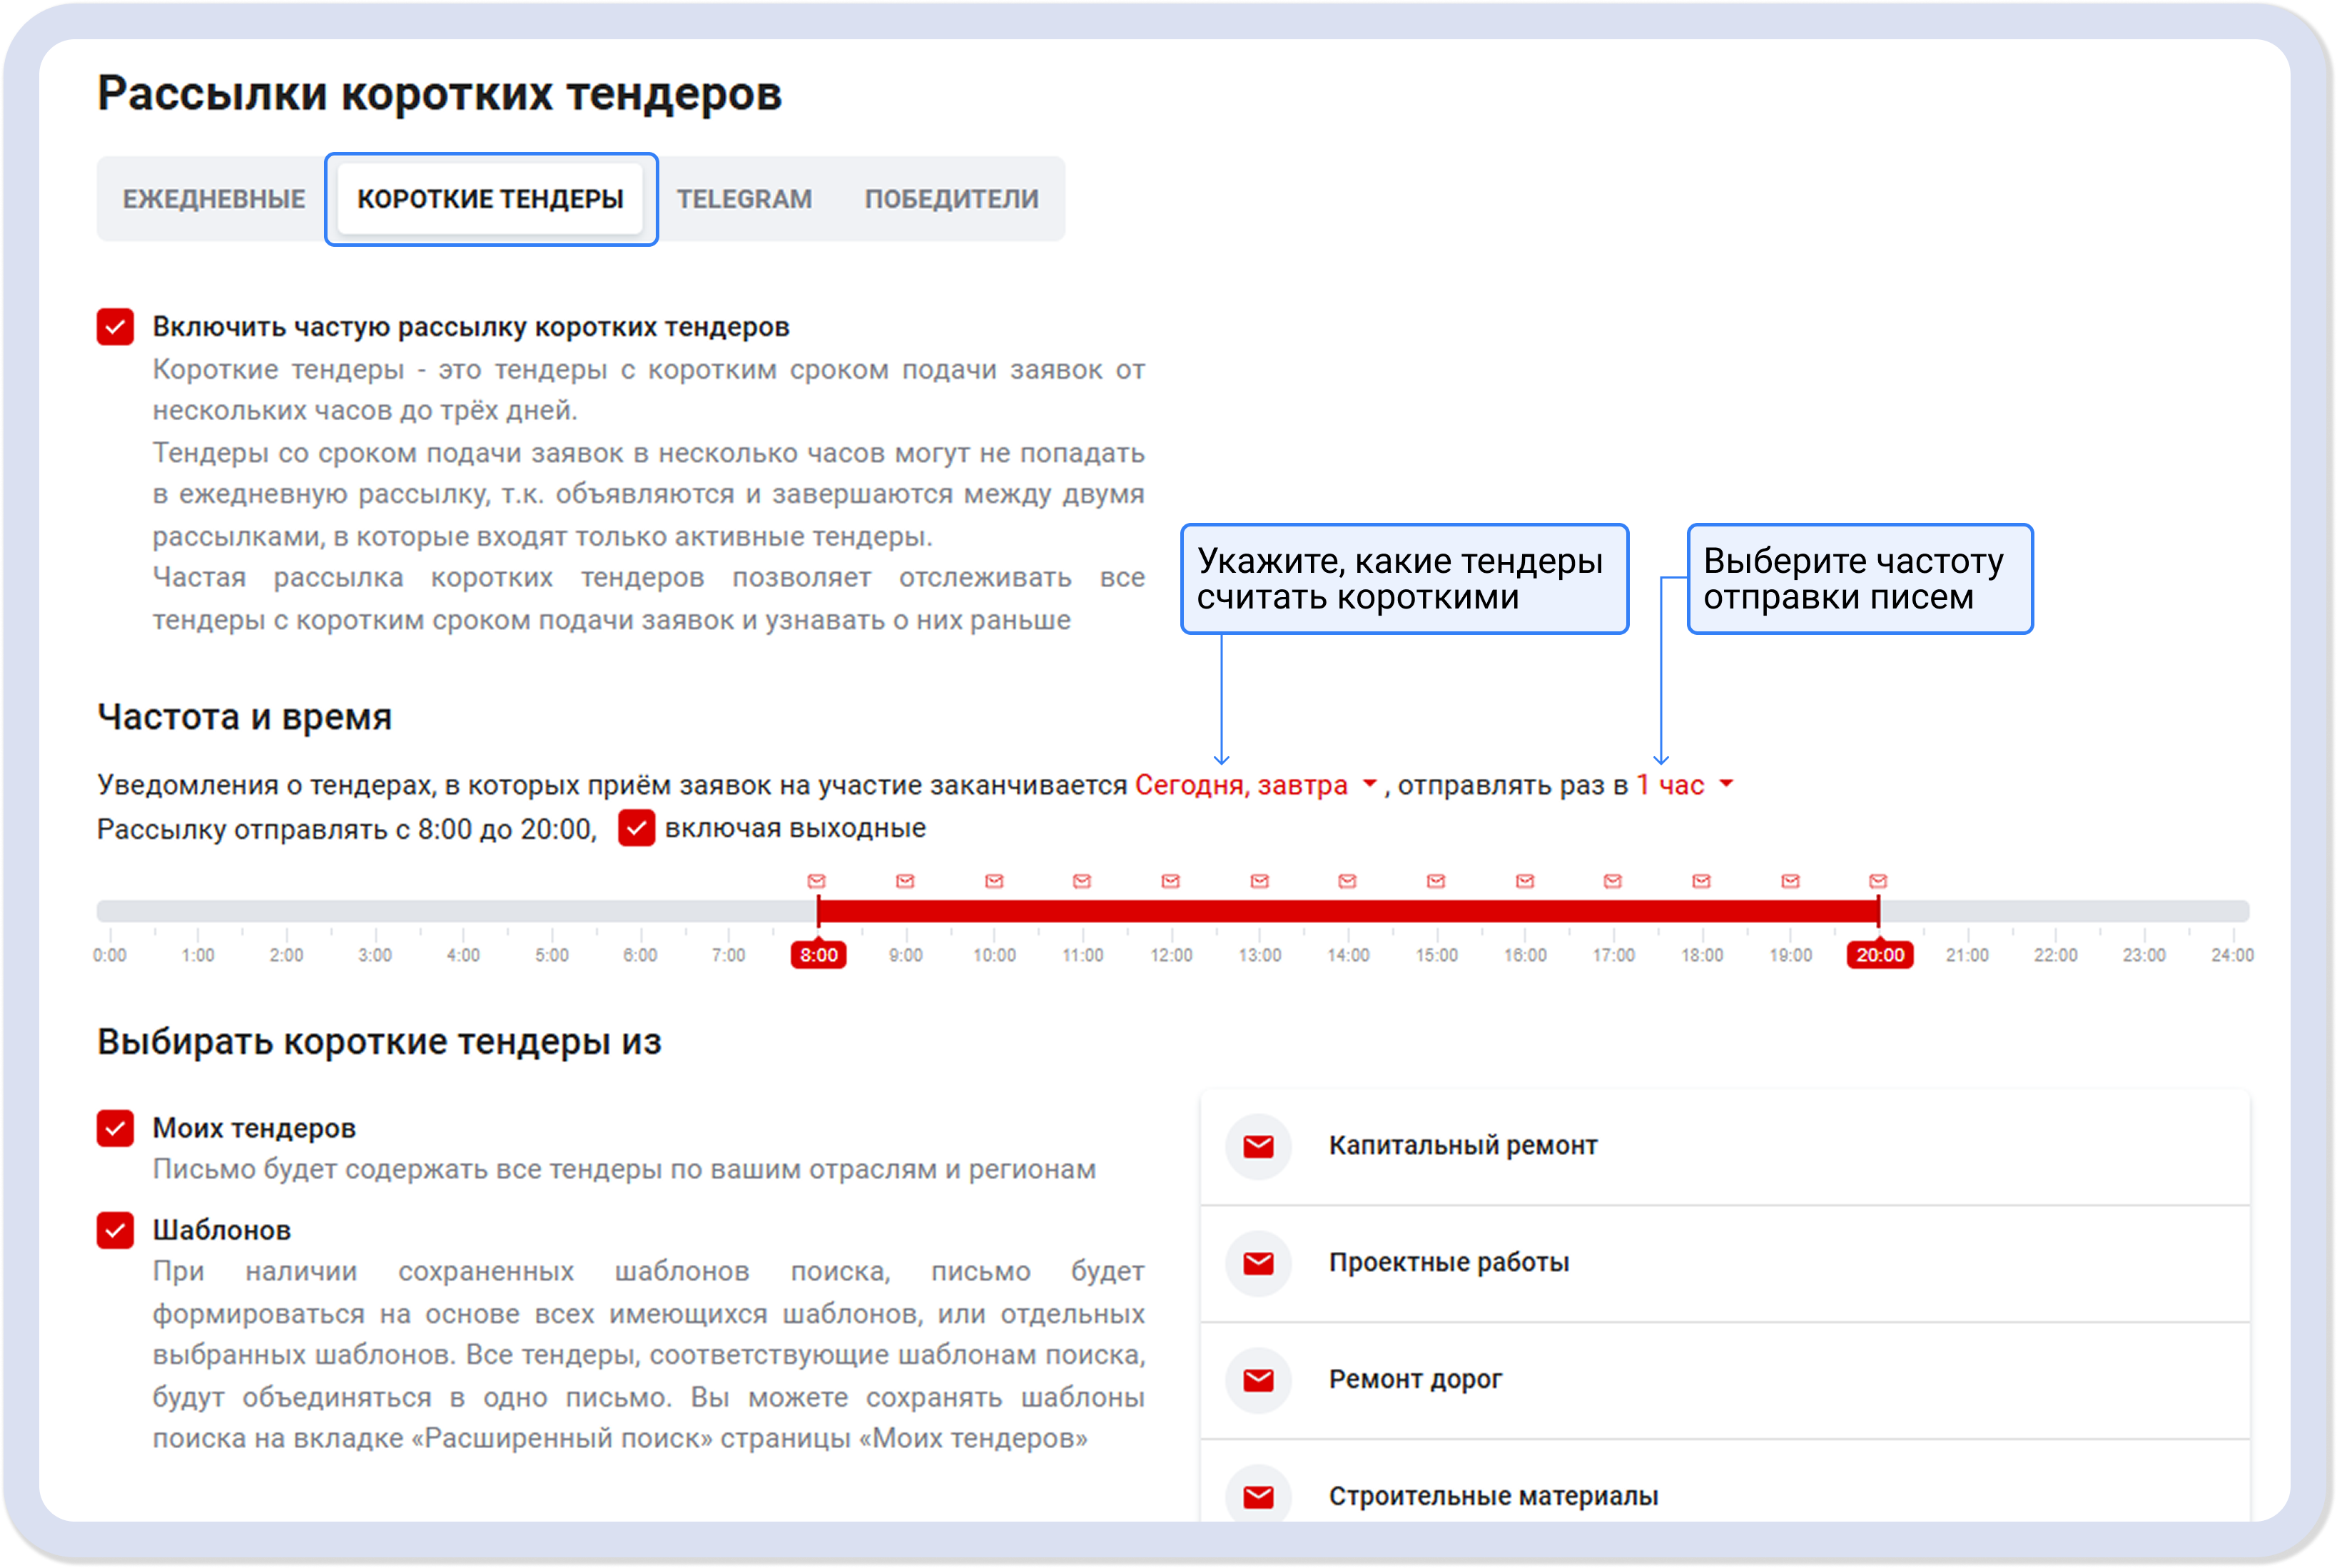This screenshot has width=2337, height=1568.
Task: Click the envelope icon next to Проектные работы
Action: pos(1258,1263)
